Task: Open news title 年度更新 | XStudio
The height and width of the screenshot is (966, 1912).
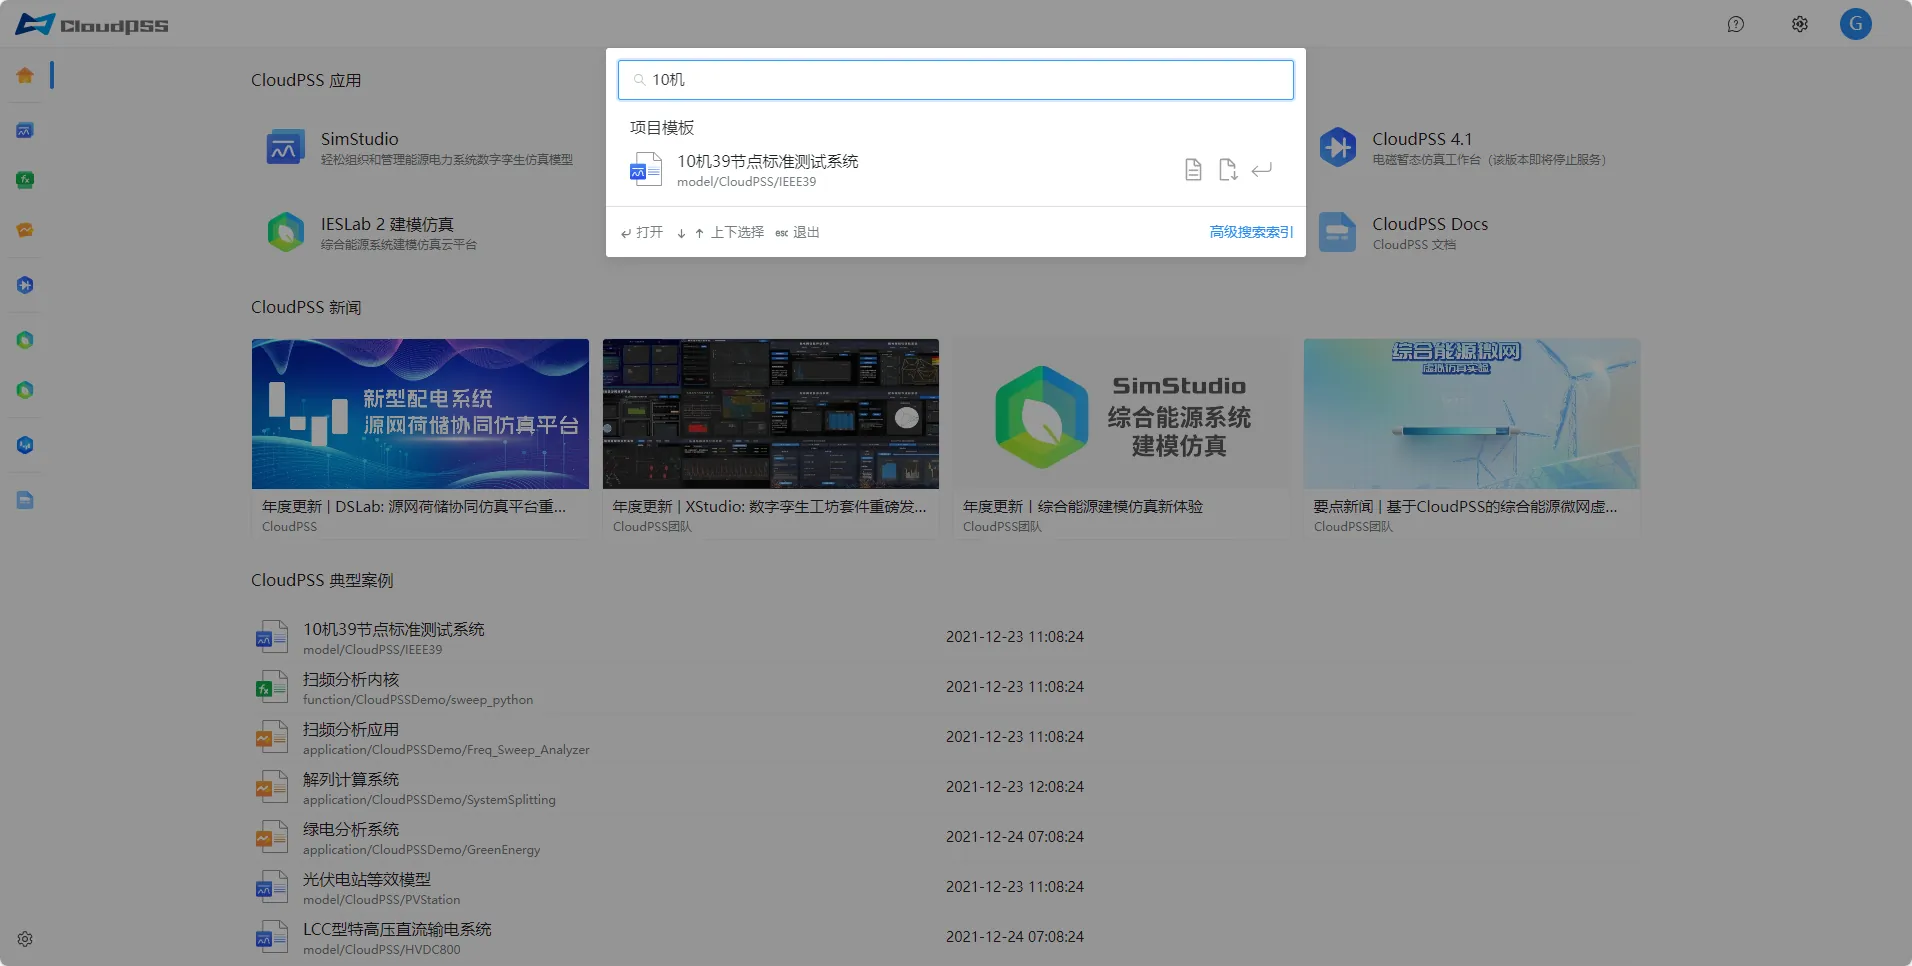Action: (770, 507)
